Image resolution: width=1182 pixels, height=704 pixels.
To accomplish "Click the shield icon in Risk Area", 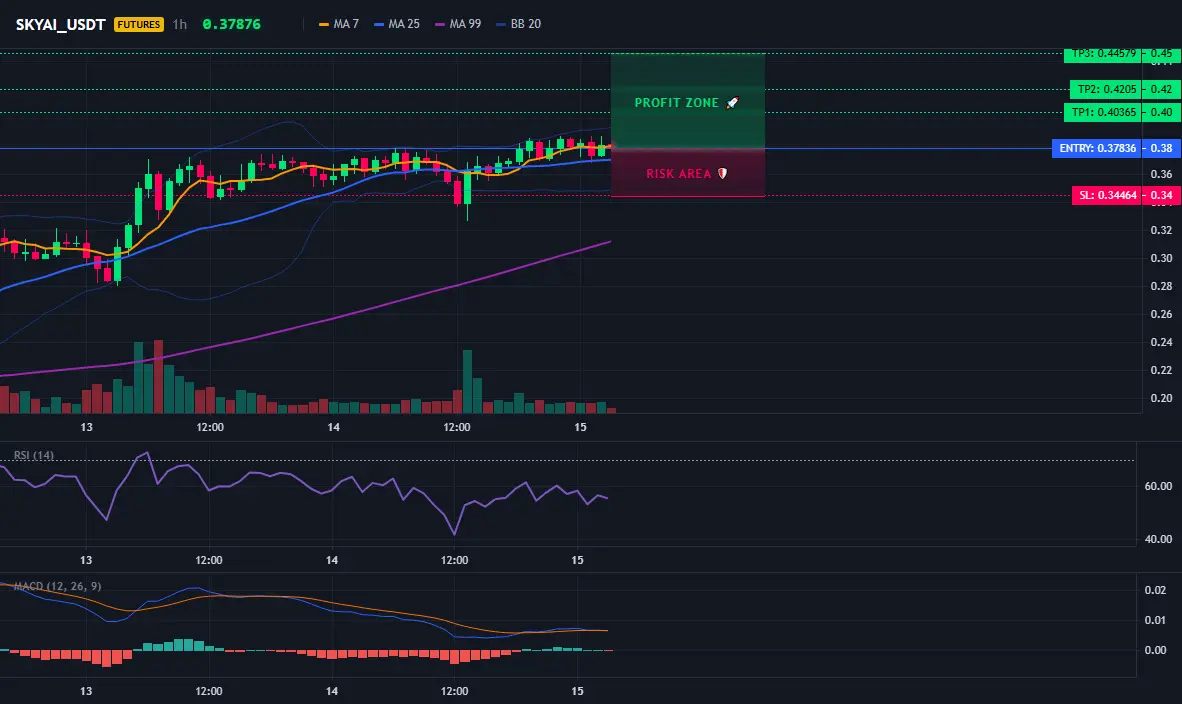I will [x=722, y=173].
